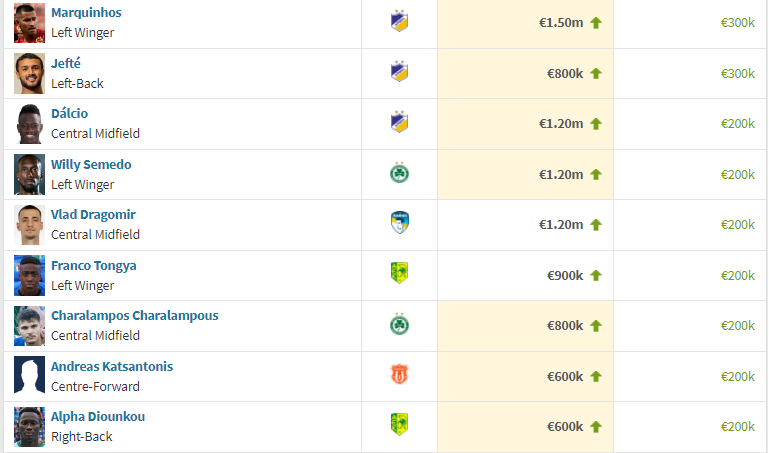
Task: Click Franco Tongya's player photo
Action: [x=29, y=275]
